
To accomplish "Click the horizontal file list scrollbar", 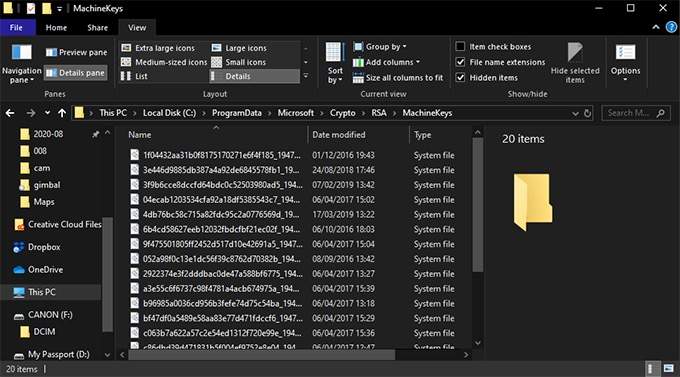I will (x=262, y=355).
